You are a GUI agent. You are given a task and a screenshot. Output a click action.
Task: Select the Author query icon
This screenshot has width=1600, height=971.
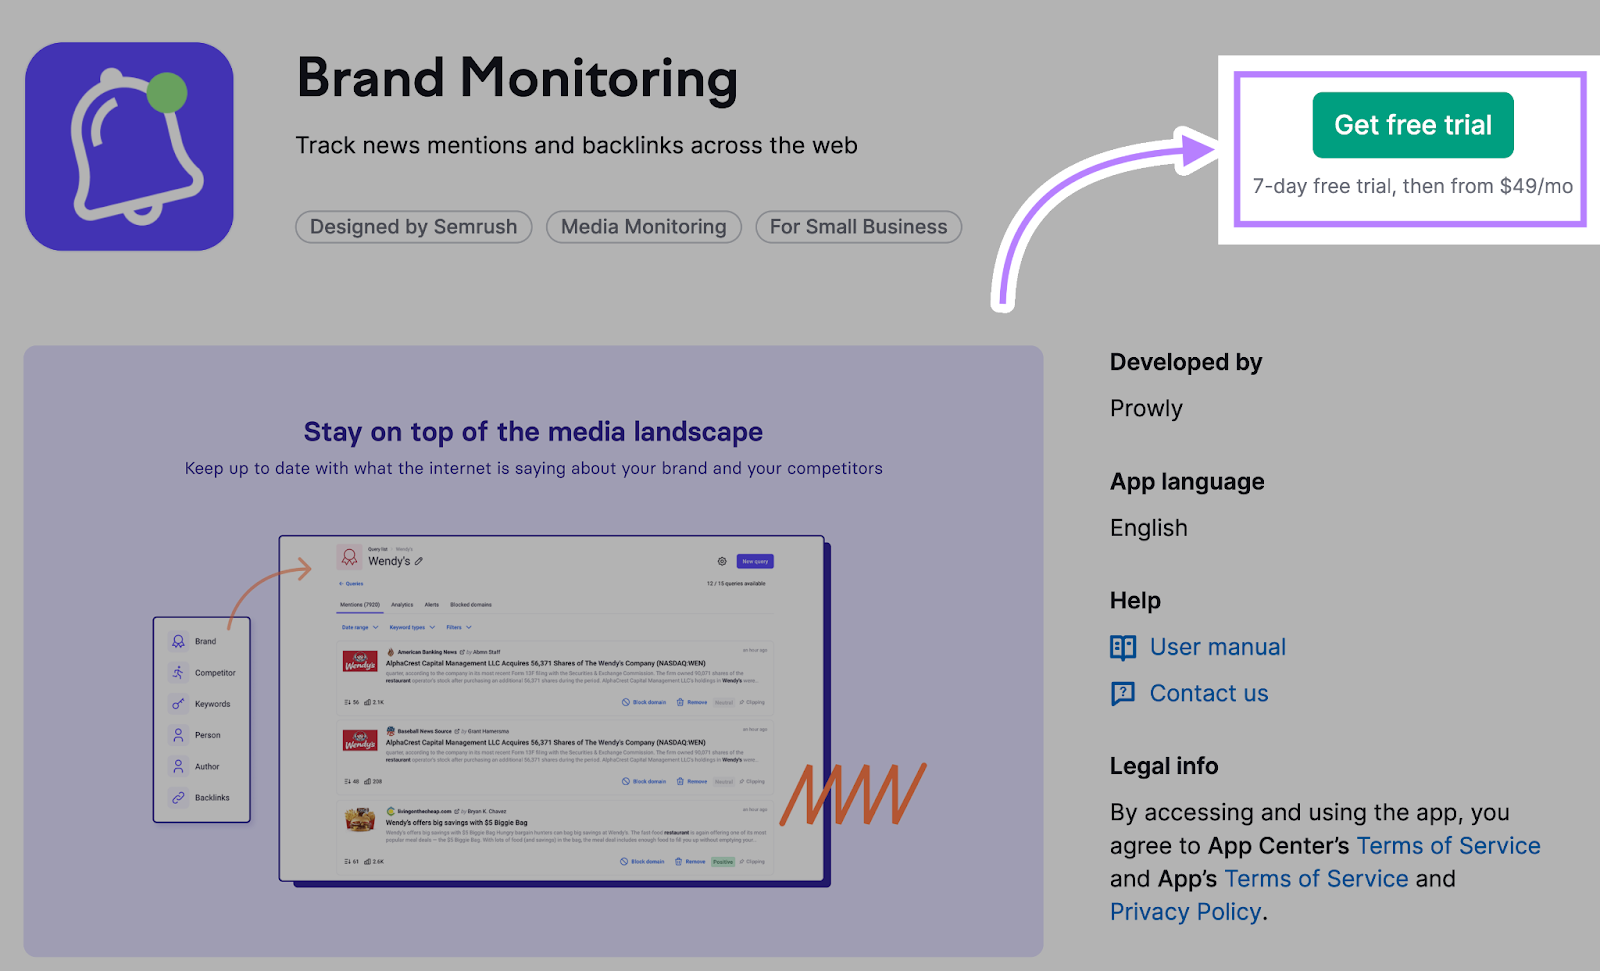(x=178, y=766)
